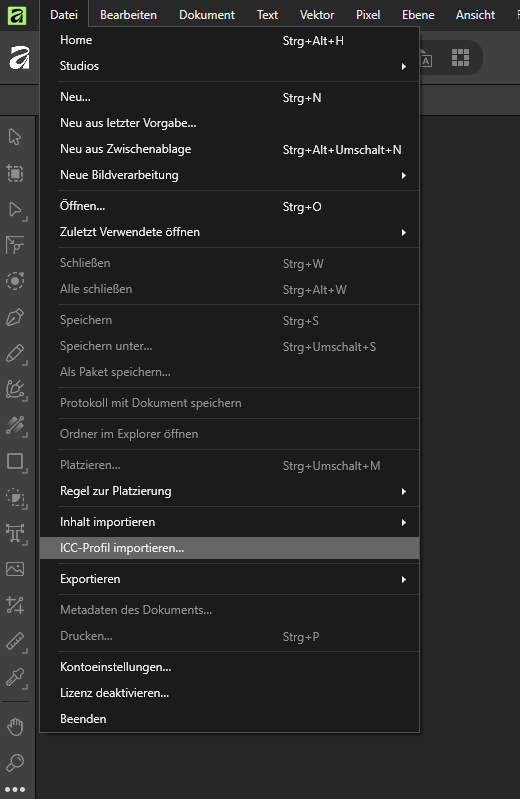520x799 pixels.
Task: Select the Point Transform tool
Action: pyautogui.click(x=15, y=245)
